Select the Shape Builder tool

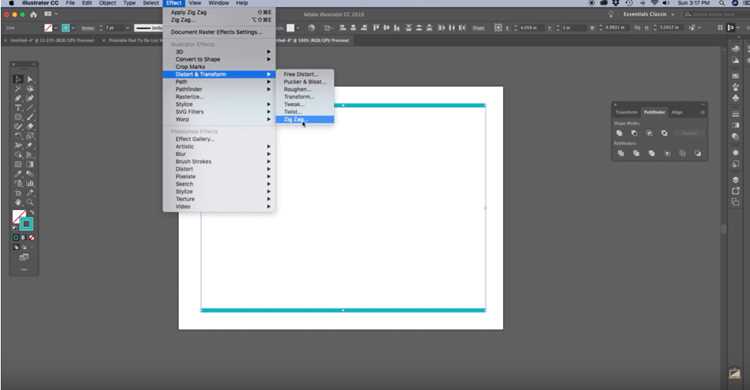pyautogui.click(x=18, y=155)
